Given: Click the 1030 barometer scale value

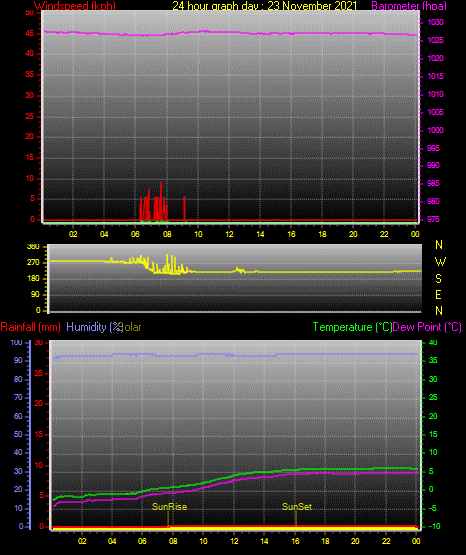Looking at the screenshot, I should point(435,22).
